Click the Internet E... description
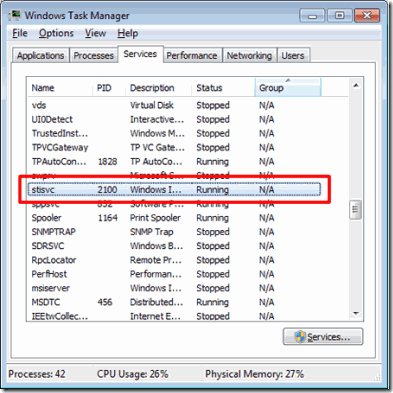 tap(155, 316)
